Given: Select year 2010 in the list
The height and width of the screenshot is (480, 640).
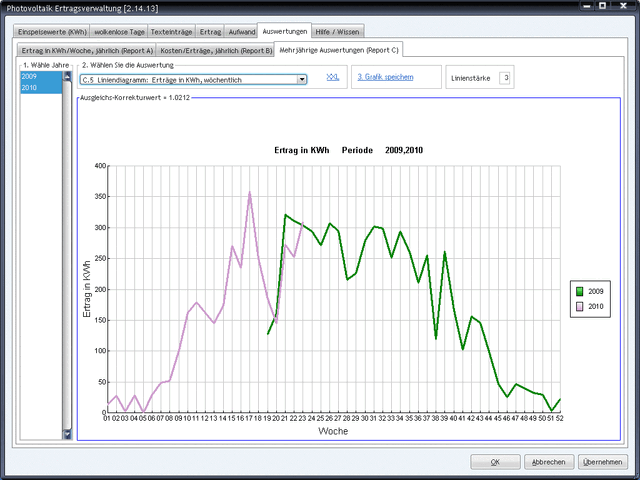Looking at the screenshot, I should [x=41, y=88].
